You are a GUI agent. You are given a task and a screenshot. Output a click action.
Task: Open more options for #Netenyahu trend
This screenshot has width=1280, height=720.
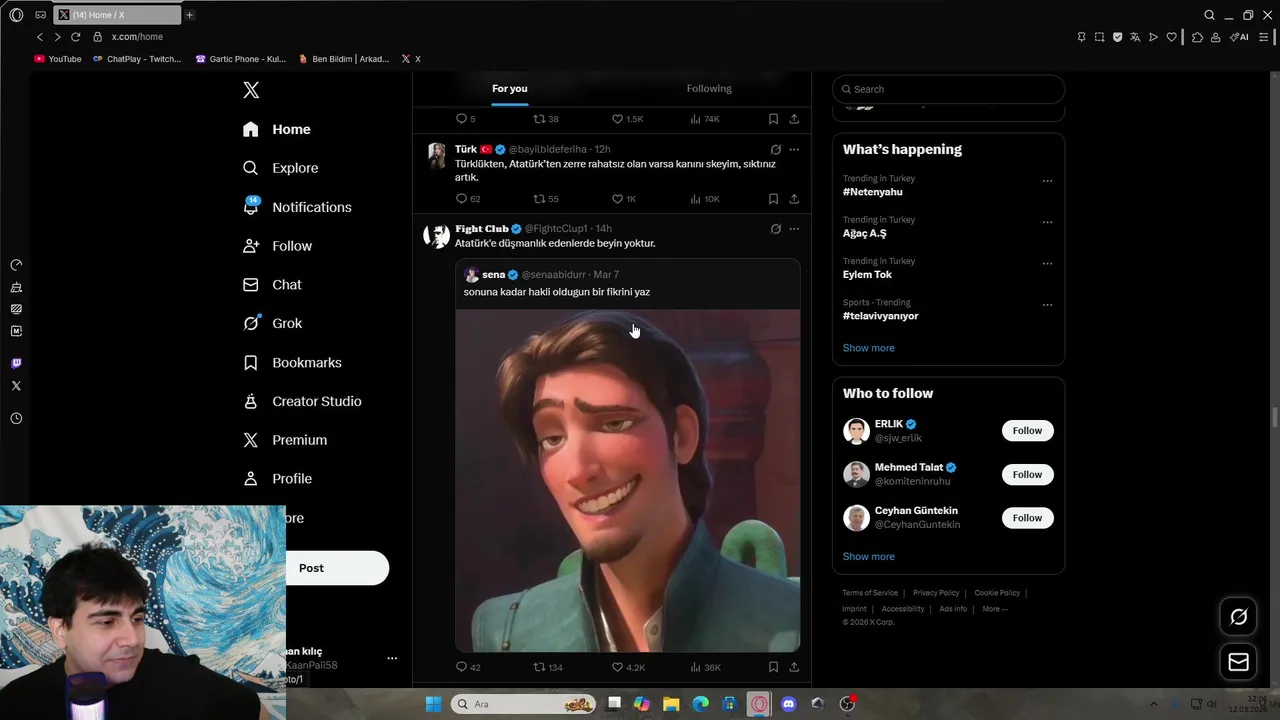(x=1047, y=181)
